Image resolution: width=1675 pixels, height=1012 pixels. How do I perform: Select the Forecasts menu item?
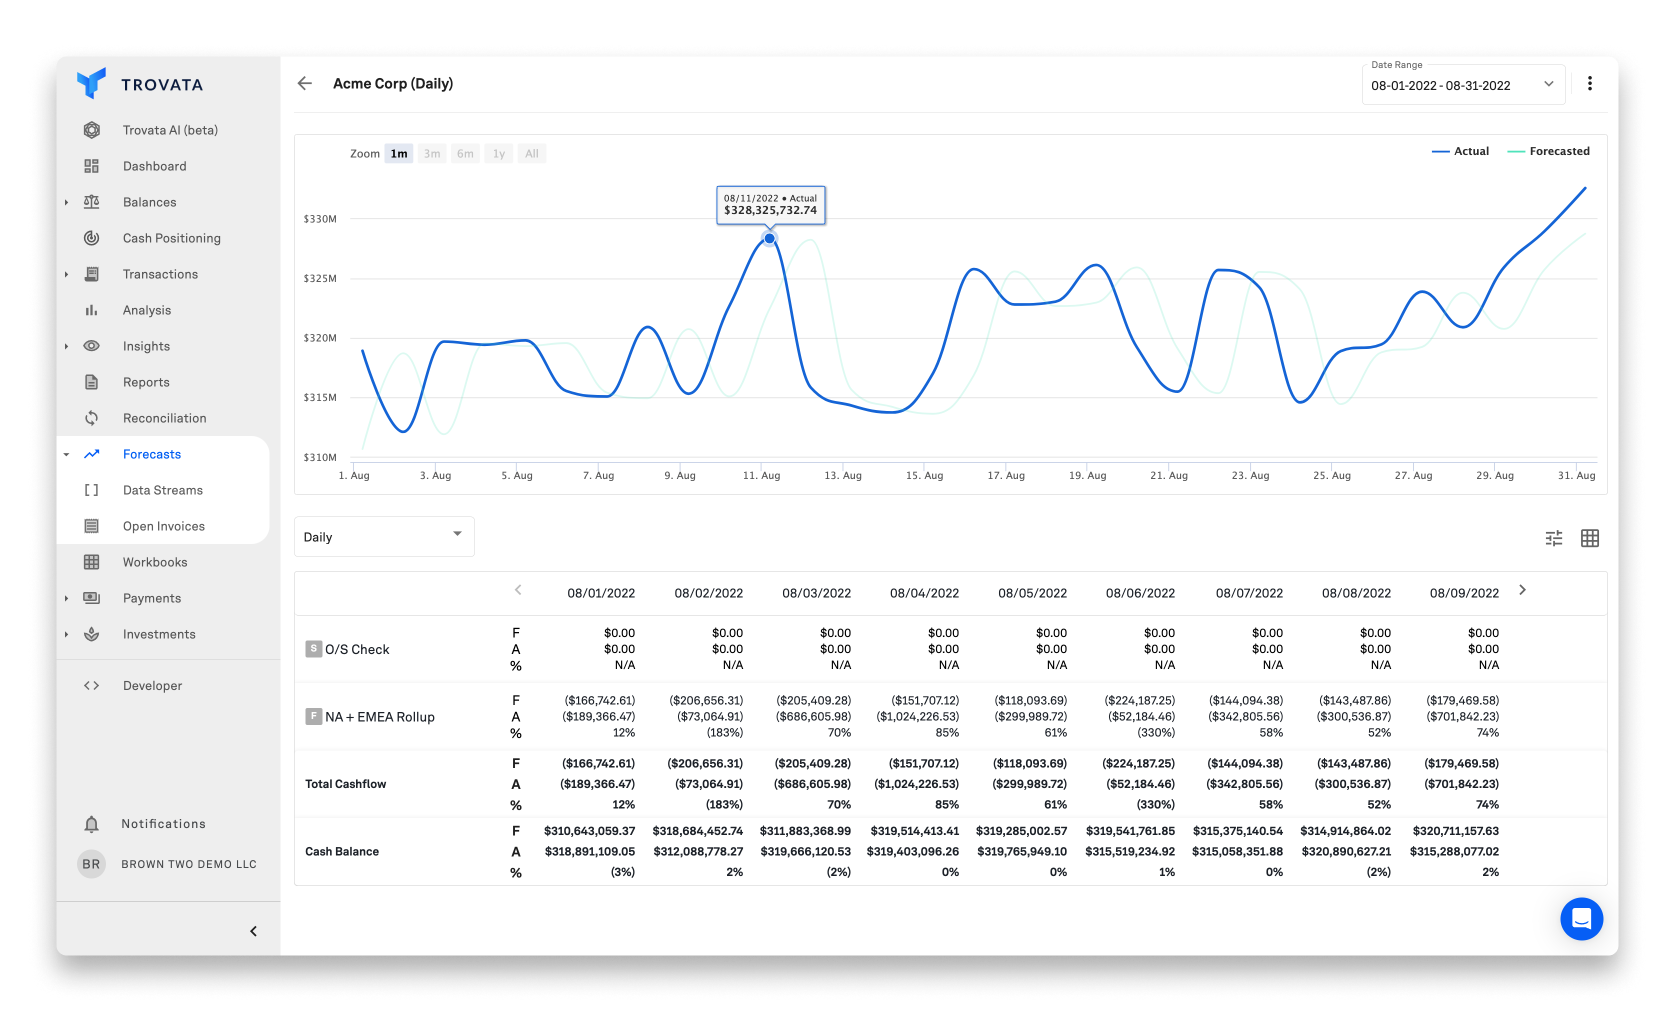pos(152,453)
